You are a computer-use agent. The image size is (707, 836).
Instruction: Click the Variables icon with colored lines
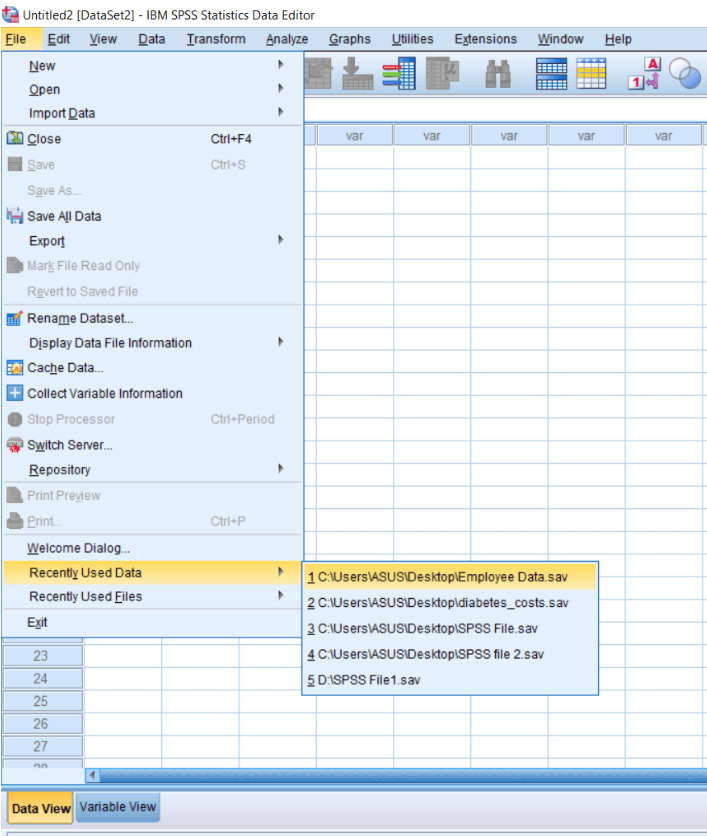click(x=399, y=75)
